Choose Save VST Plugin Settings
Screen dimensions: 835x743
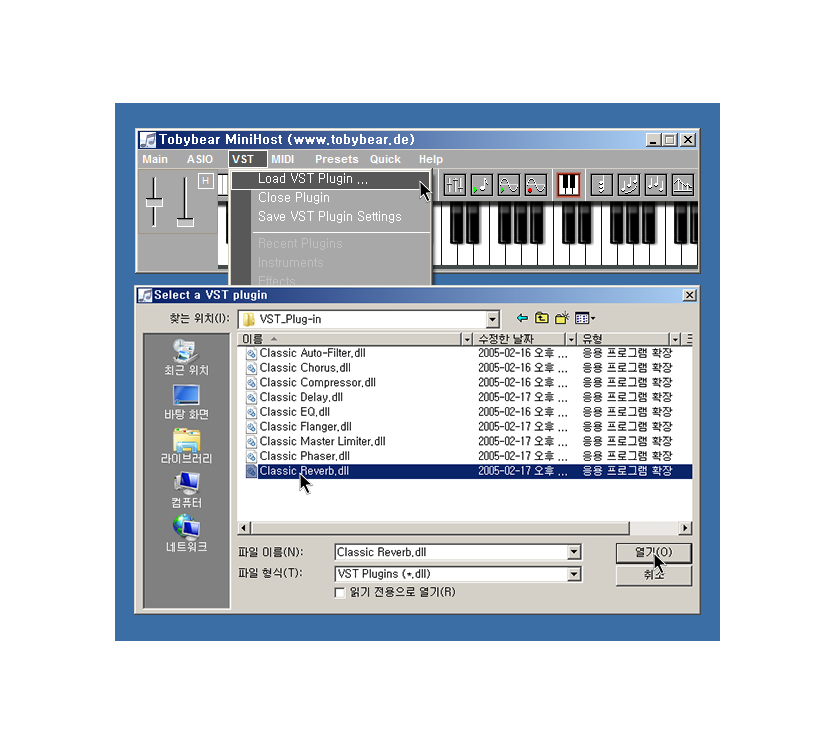click(x=331, y=217)
